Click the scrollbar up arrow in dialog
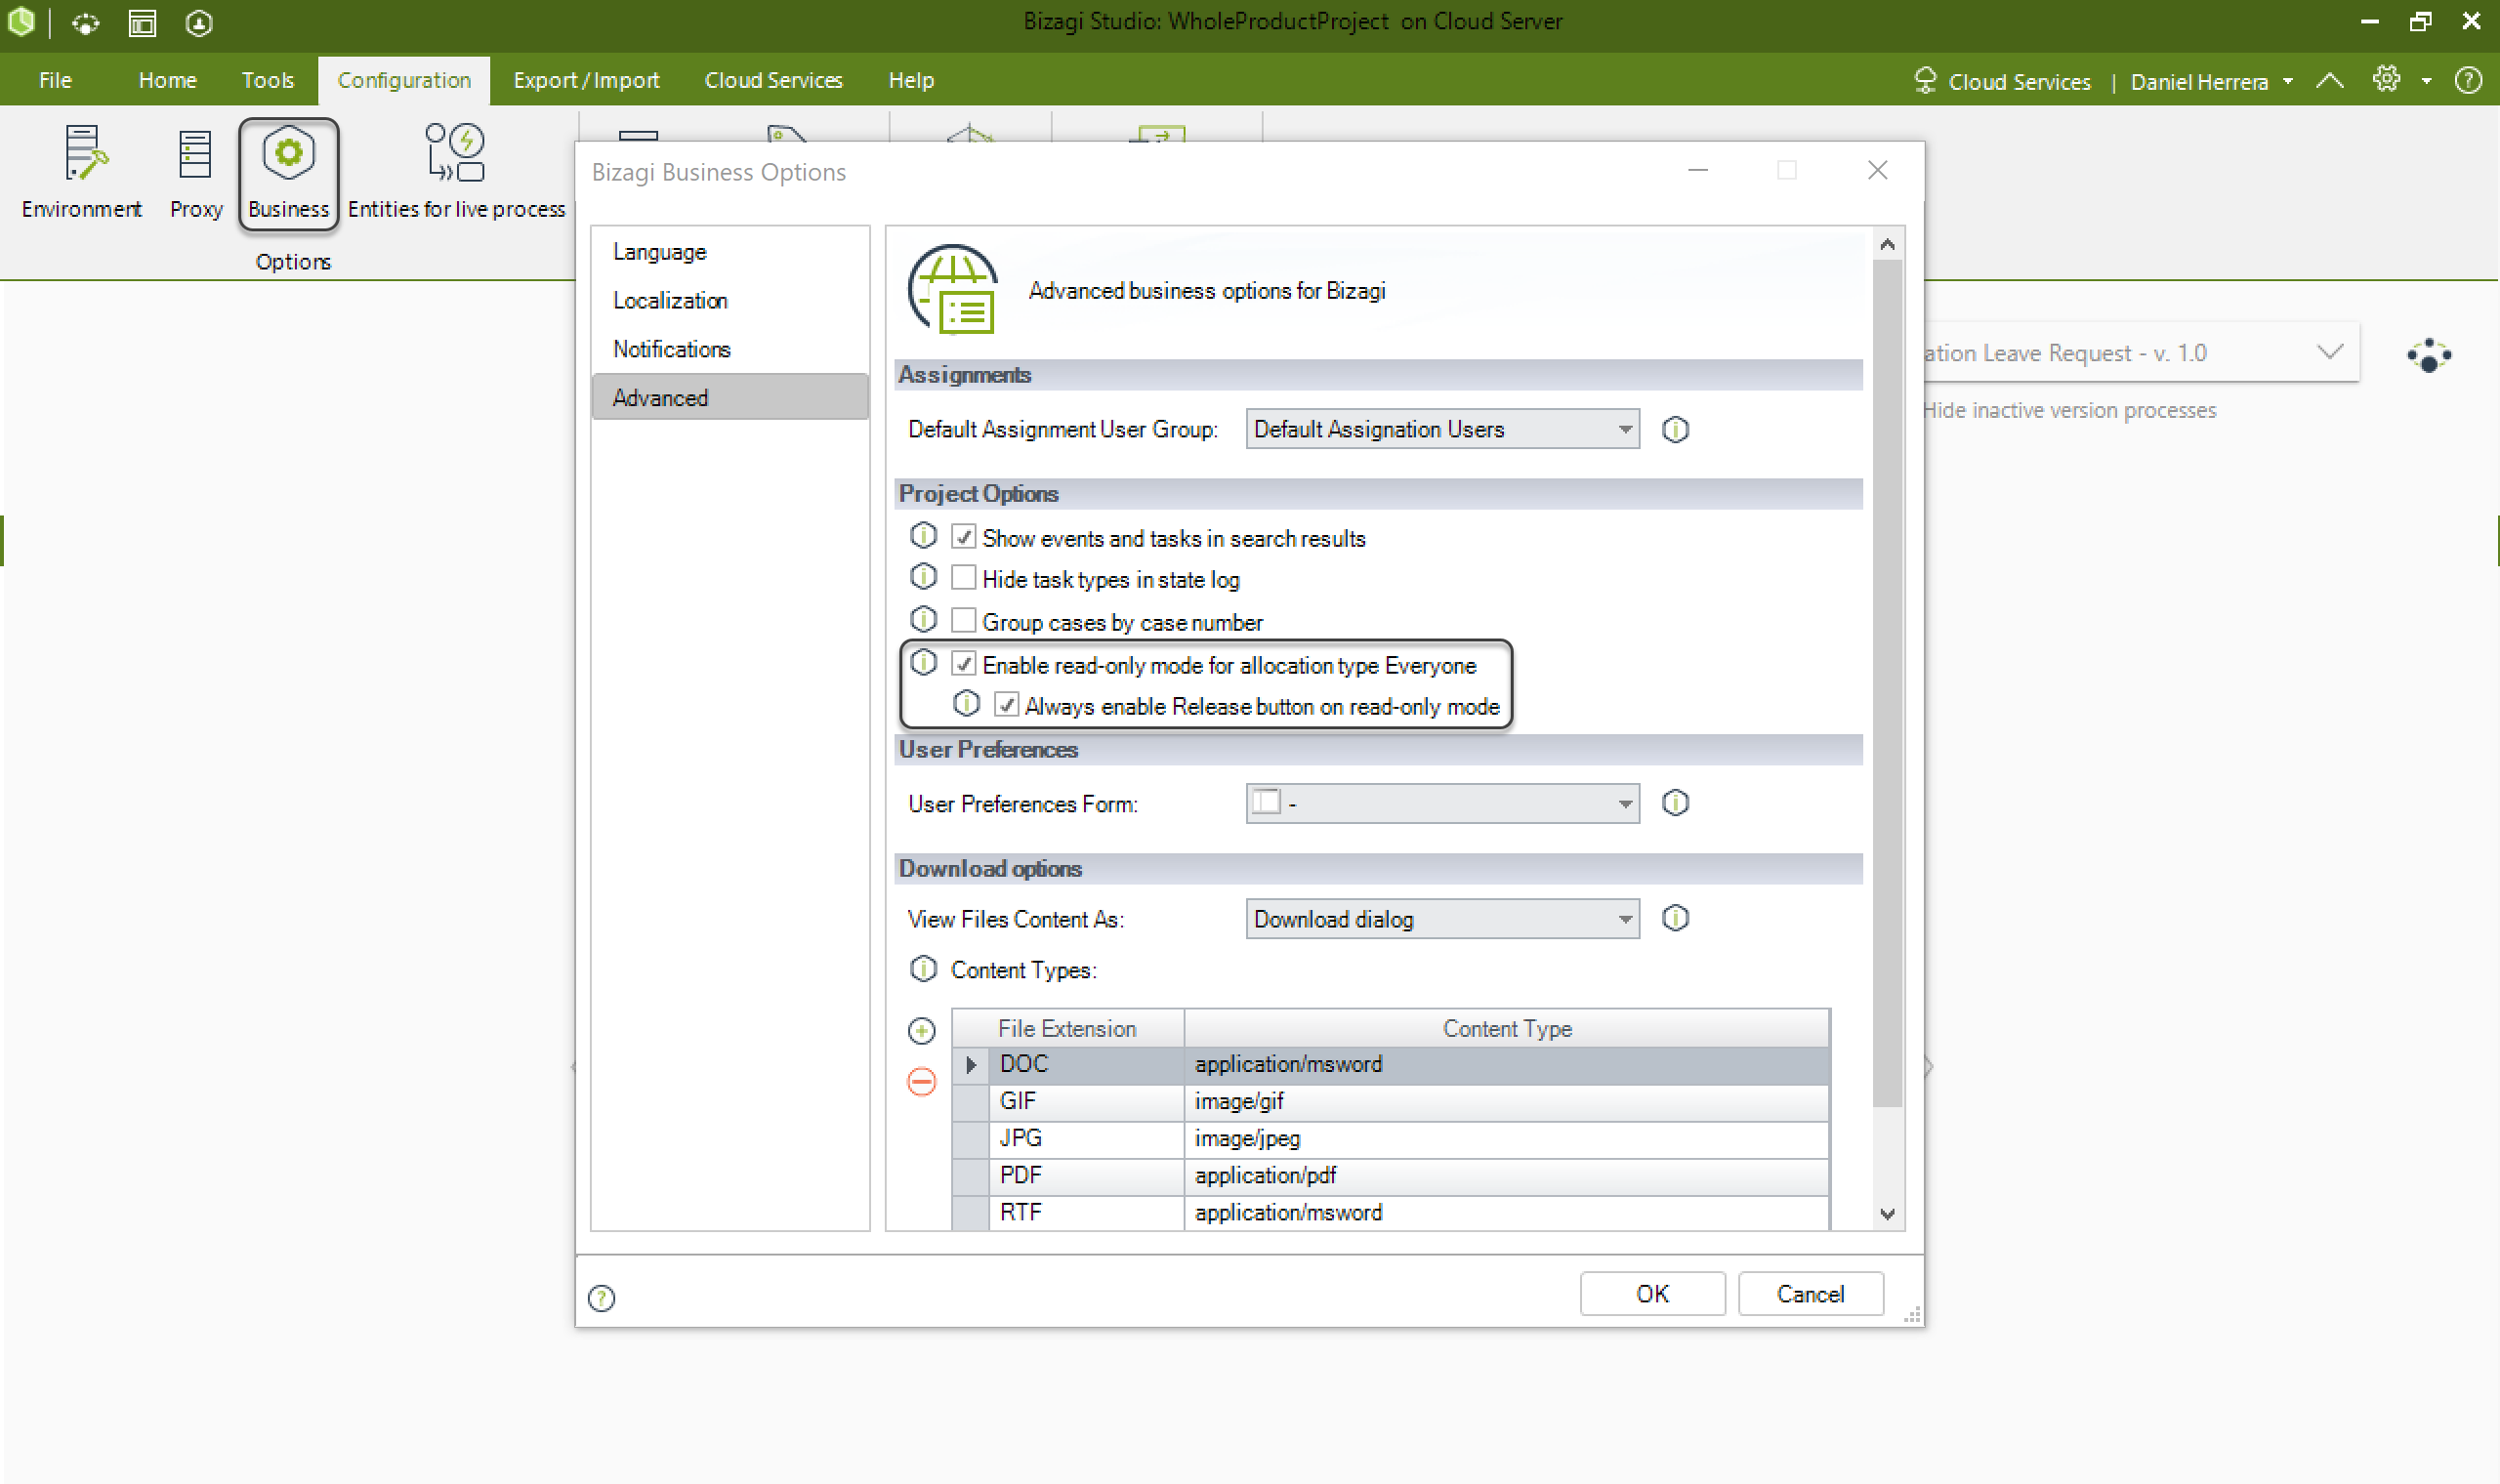This screenshot has height=1484, width=2500. pyautogui.click(x=1887, y=244)
